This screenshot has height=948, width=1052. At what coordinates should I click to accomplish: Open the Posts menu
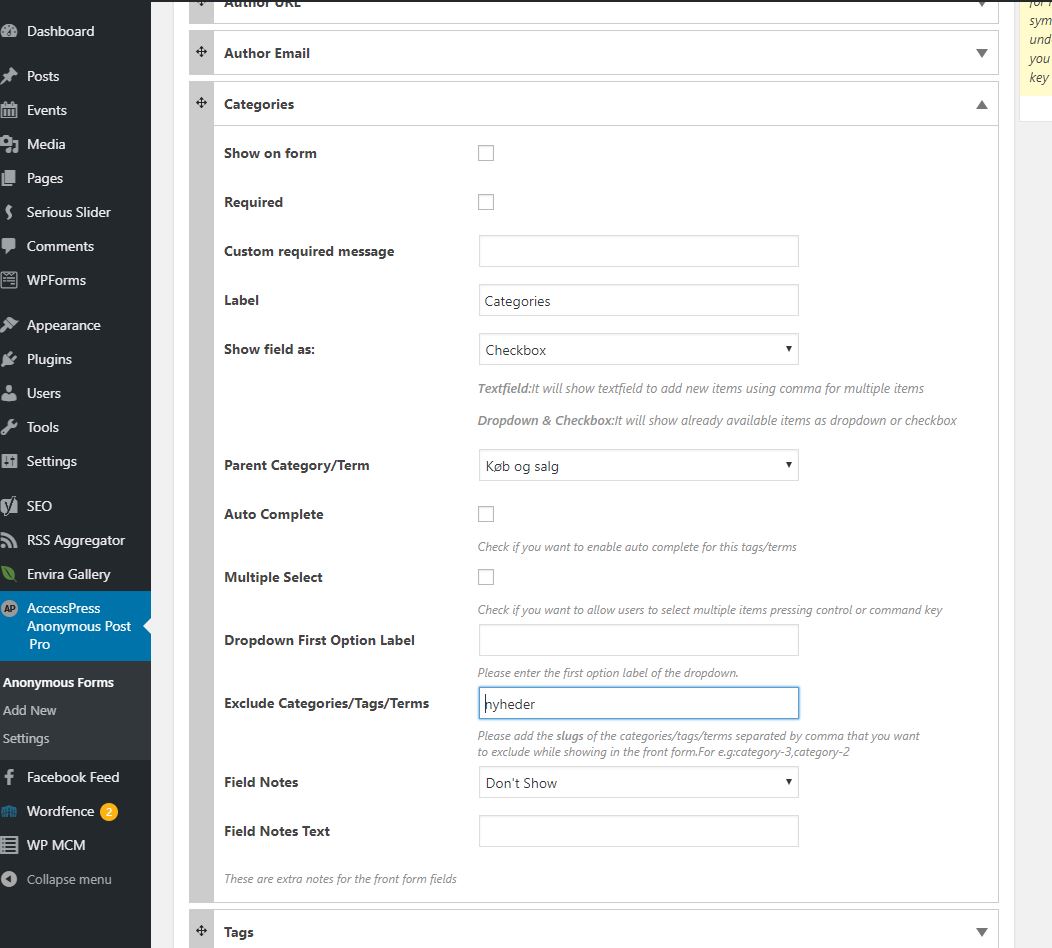tap(43, 76)
